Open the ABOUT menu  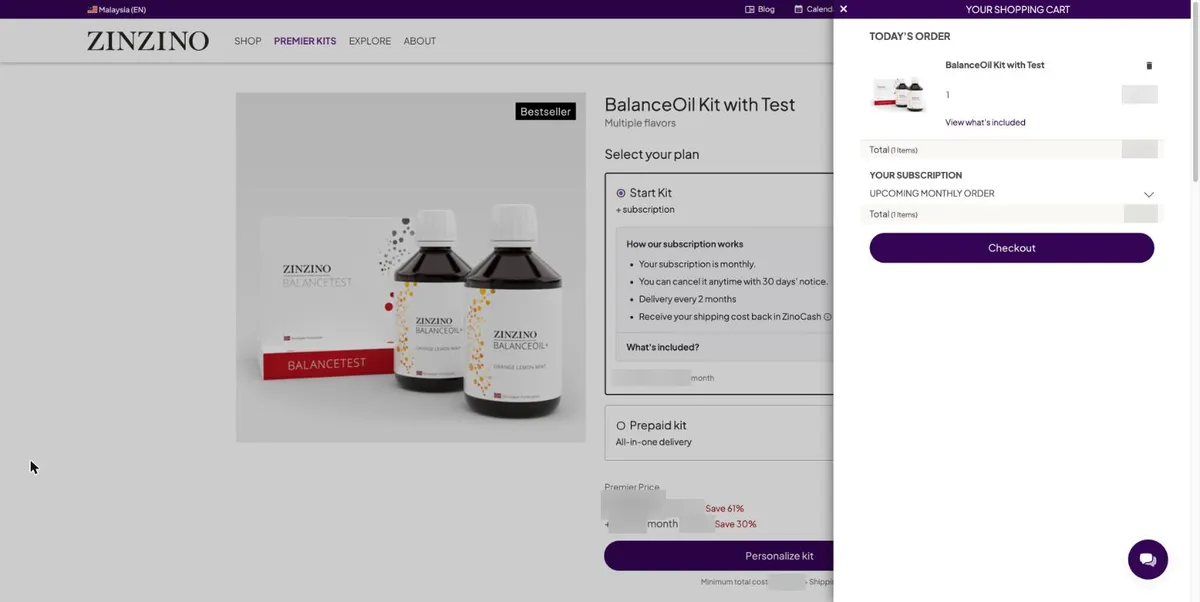point(420,41)
